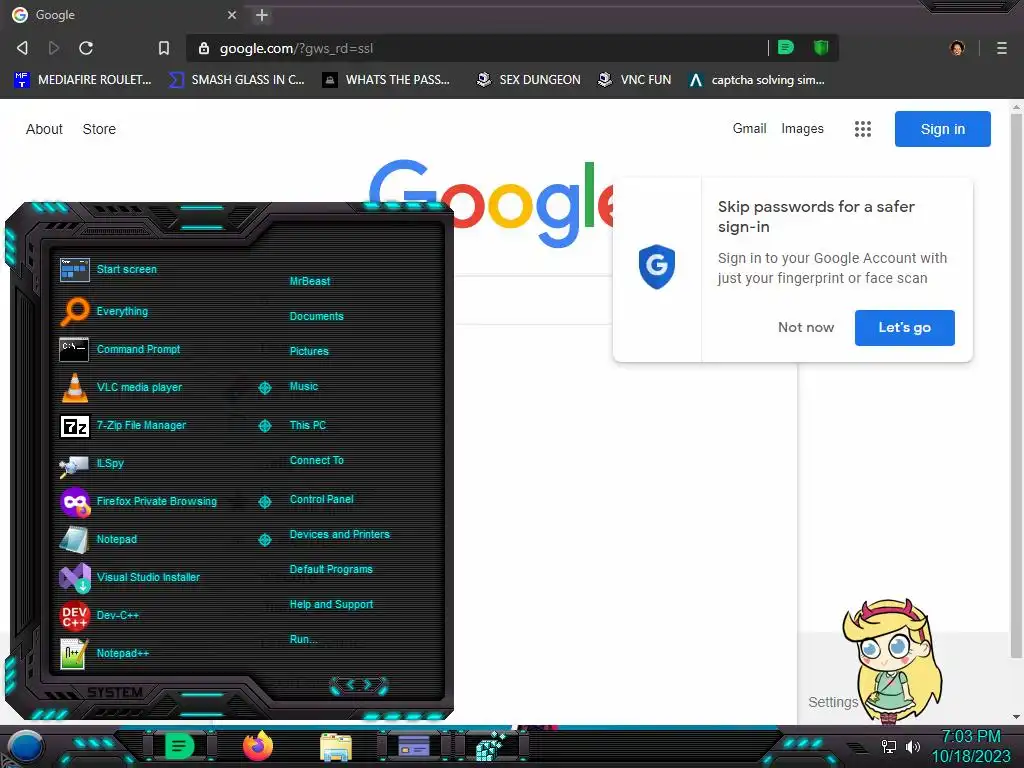1024x768 pixels.
Task: Open Documents from start menu
Action: click(x=316, y=317)
